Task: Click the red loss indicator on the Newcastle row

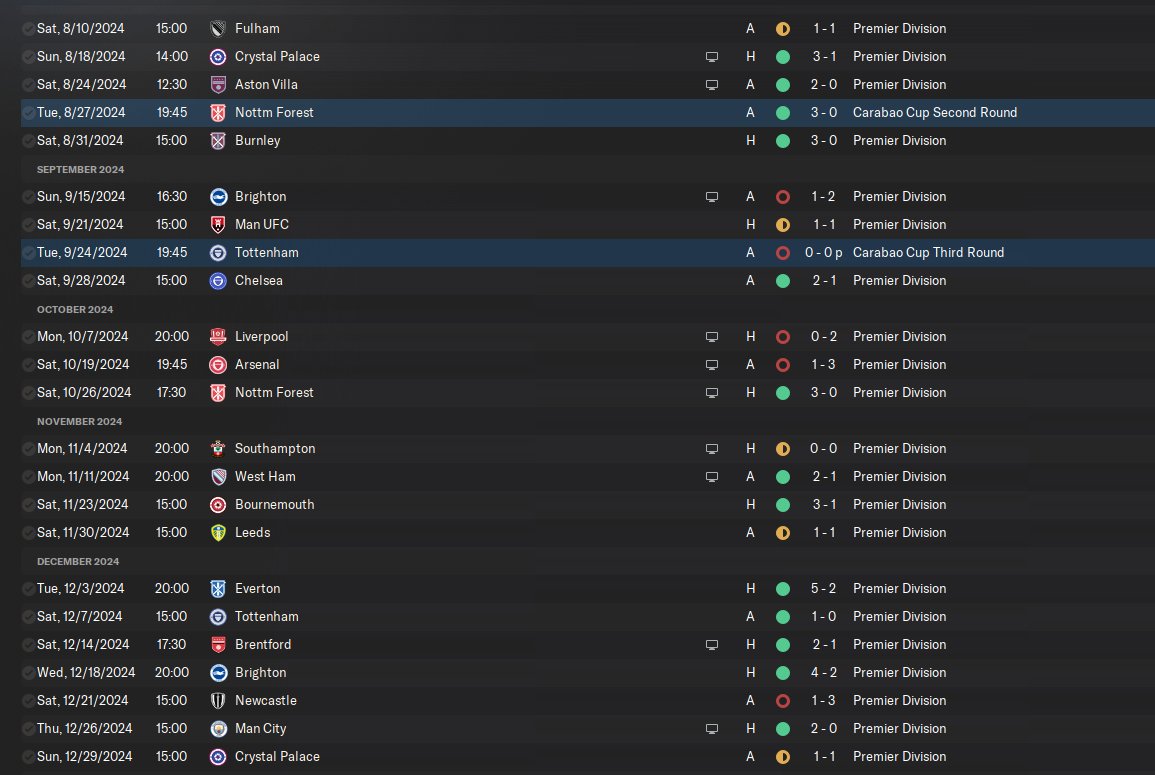Action: [x=783, y=701]
